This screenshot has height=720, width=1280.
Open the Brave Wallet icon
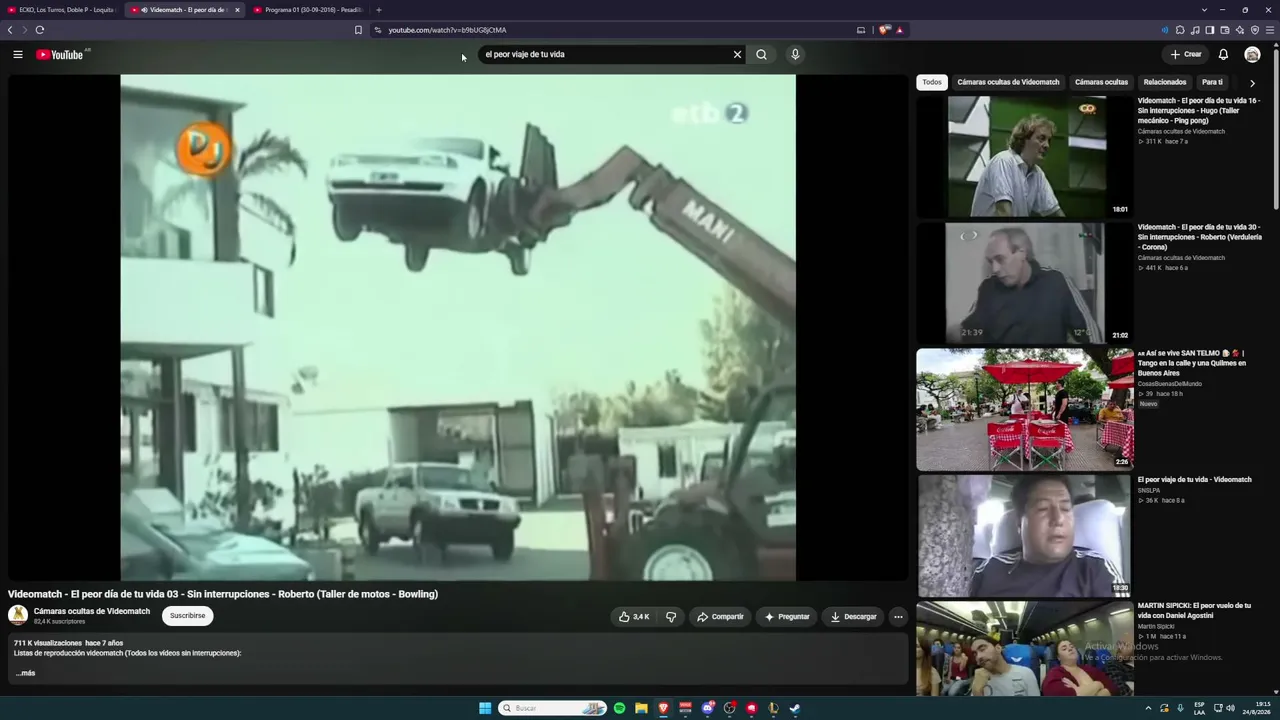(1225, 30)
